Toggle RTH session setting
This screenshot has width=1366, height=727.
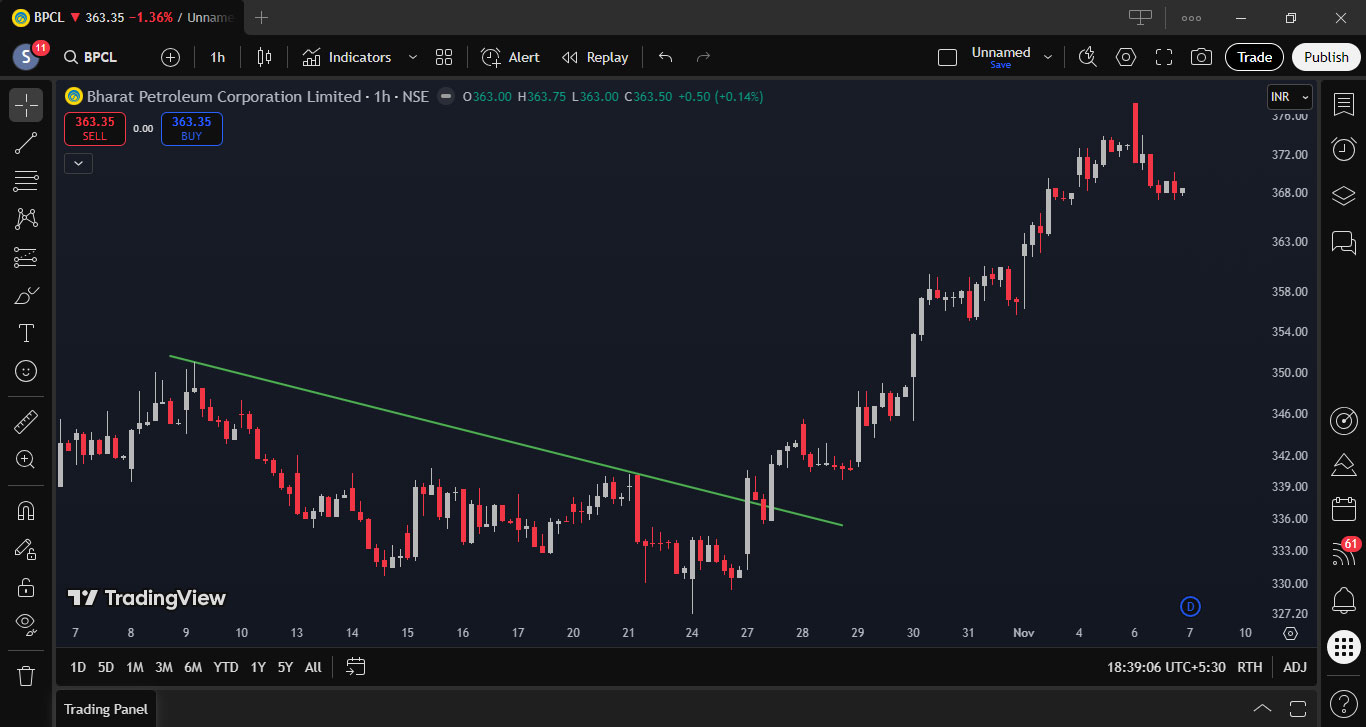tap(1249, 667)
